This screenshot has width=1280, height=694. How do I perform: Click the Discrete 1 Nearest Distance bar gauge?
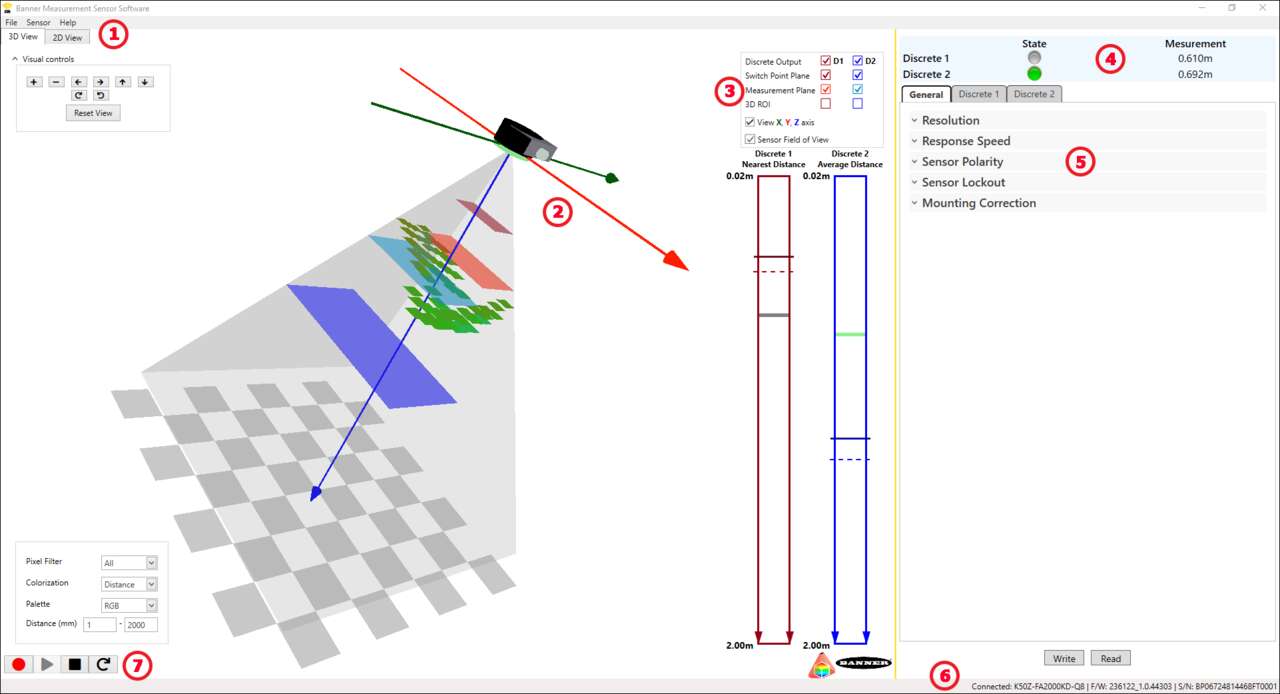coord(774,409)
